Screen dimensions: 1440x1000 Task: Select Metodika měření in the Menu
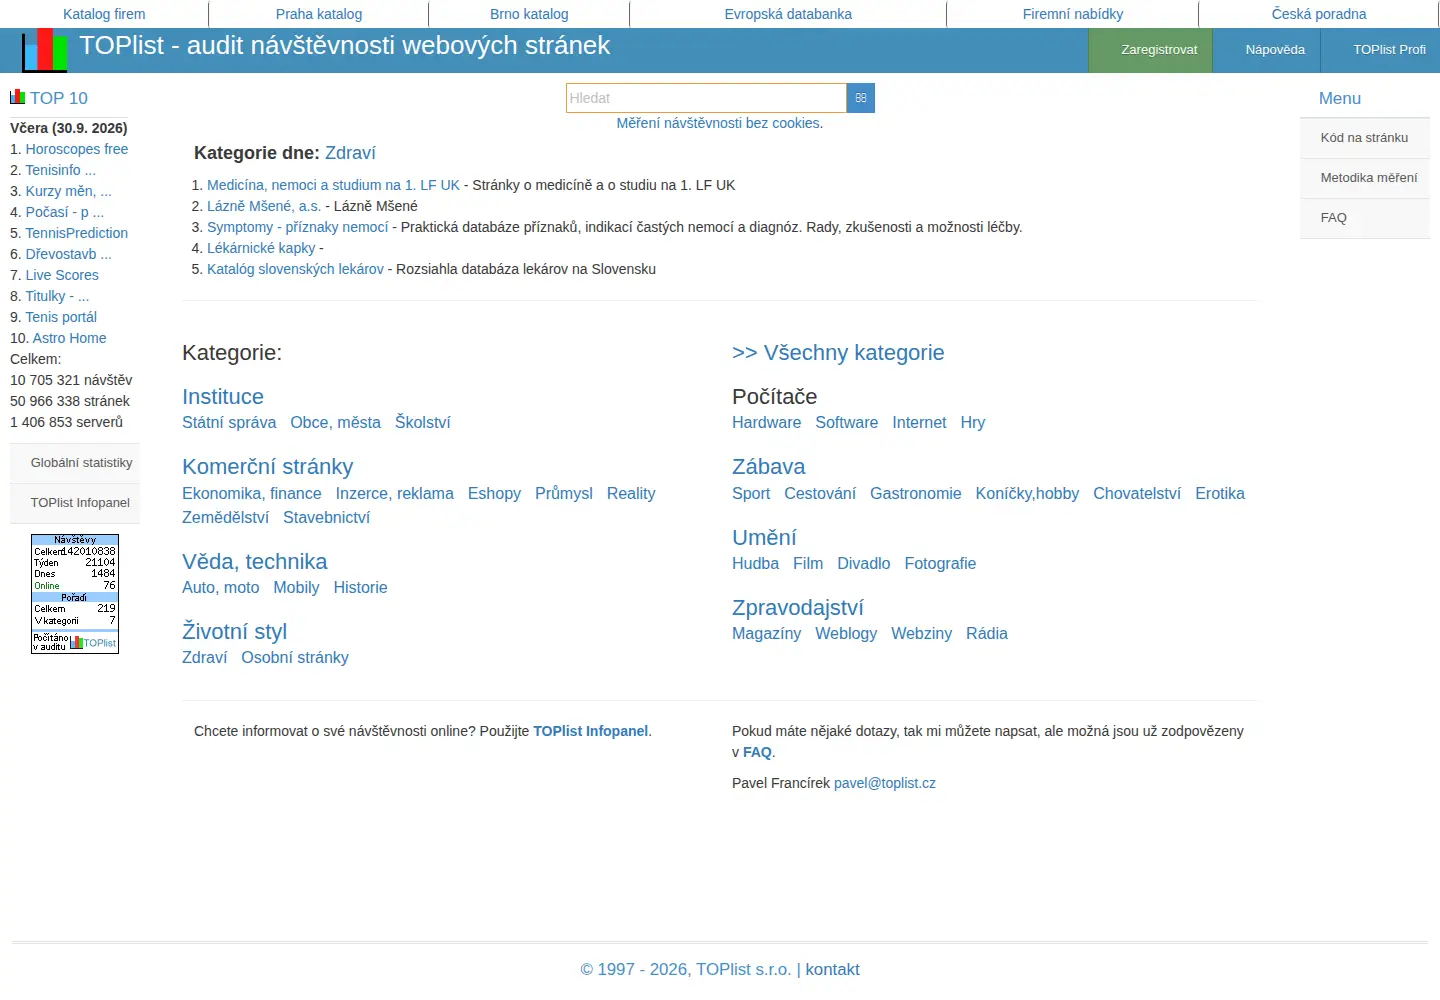(1364, 178)
